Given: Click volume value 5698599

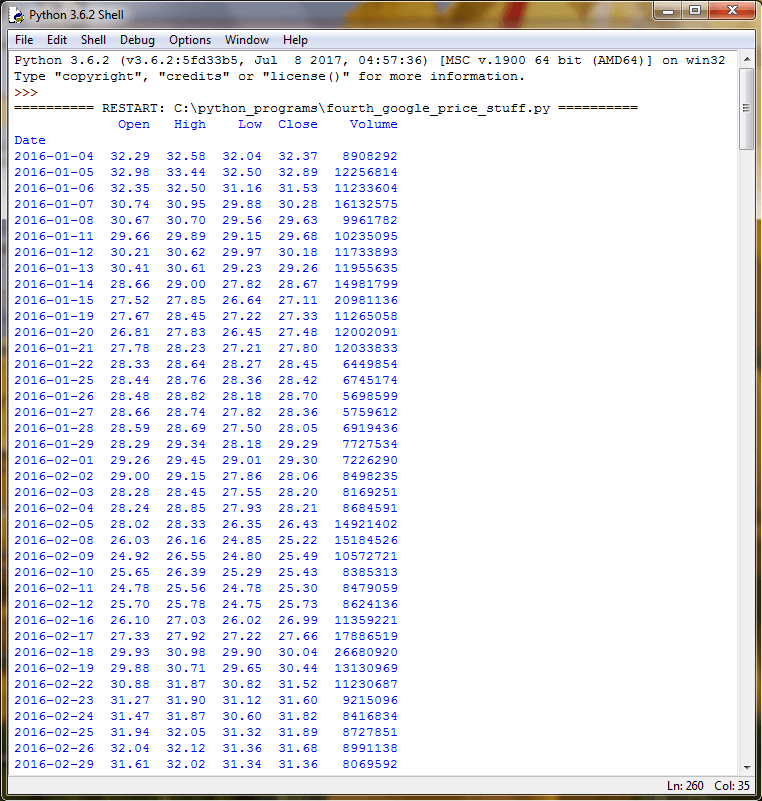Looking at the screenshot, I should 370,396.
